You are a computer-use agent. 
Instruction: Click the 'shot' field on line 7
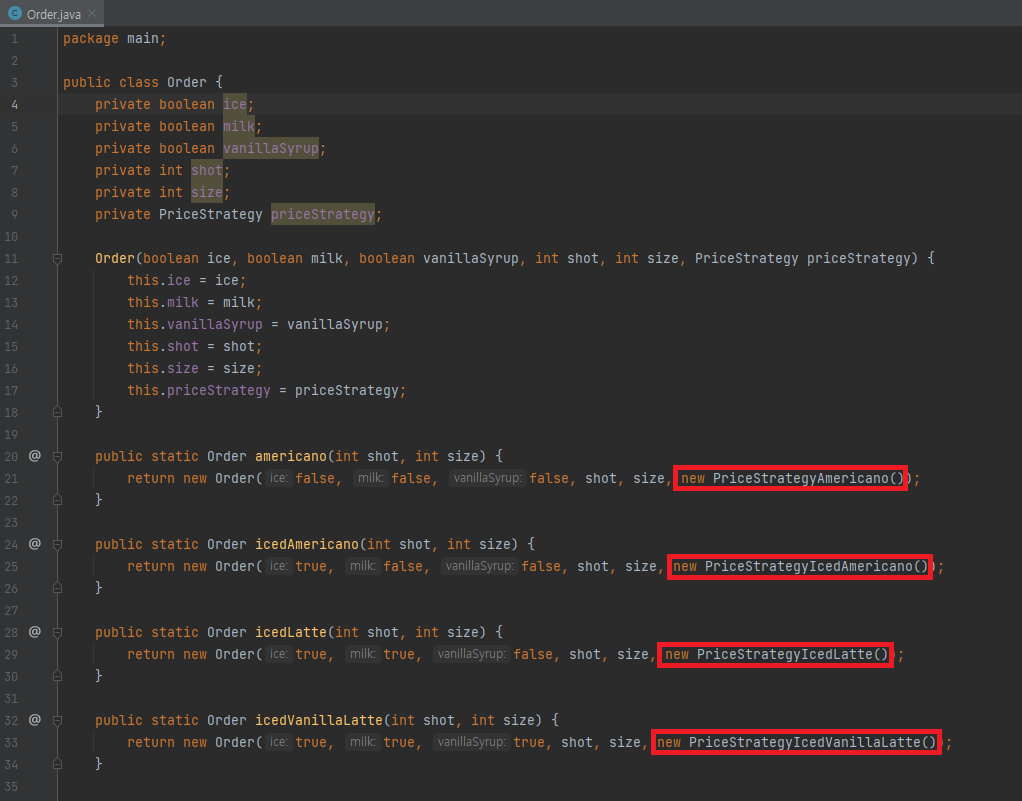tap(207, 170)
